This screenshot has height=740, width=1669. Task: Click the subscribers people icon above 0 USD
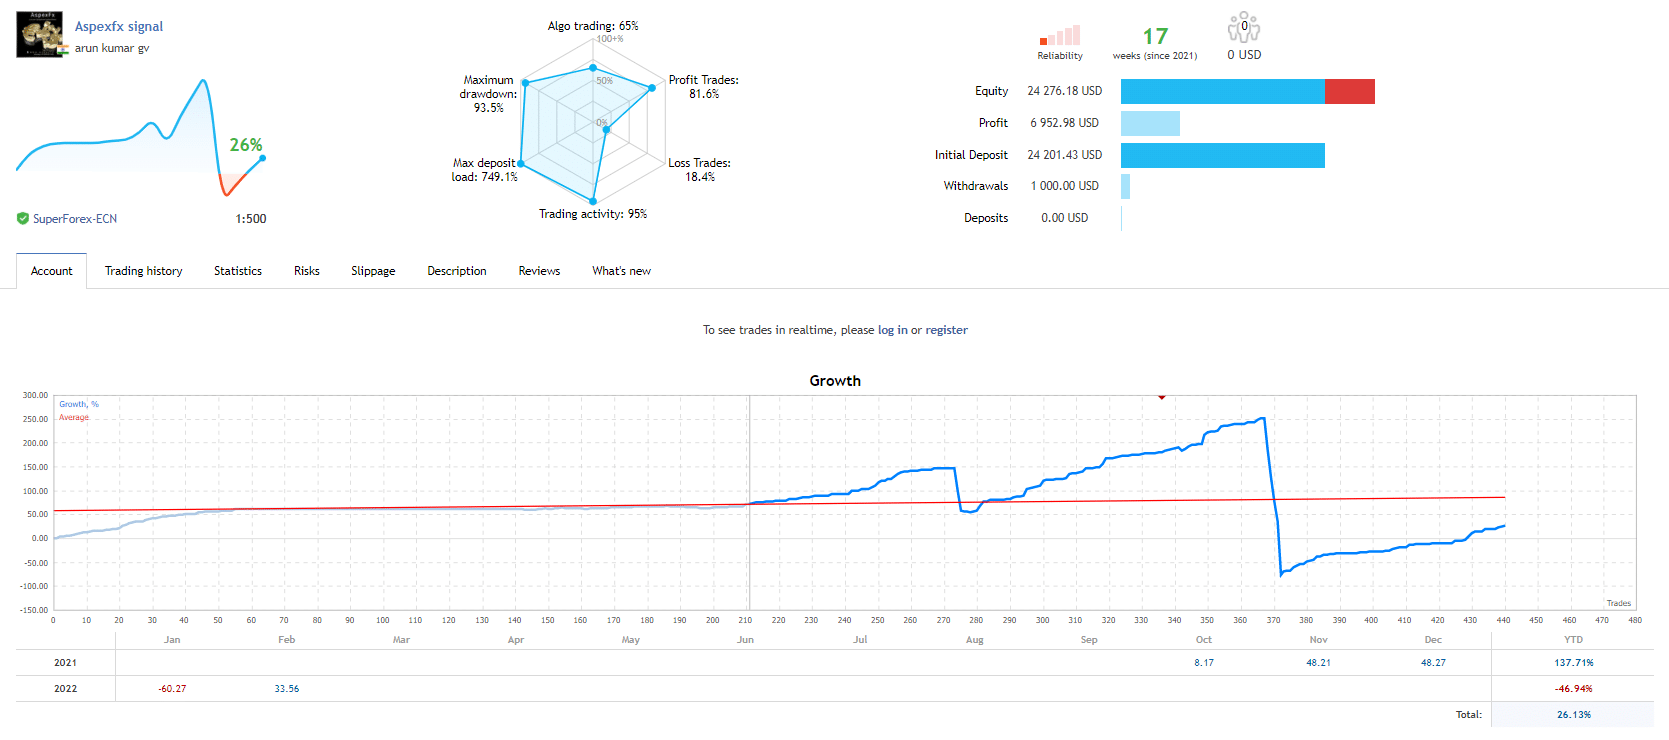(1244, 28)
